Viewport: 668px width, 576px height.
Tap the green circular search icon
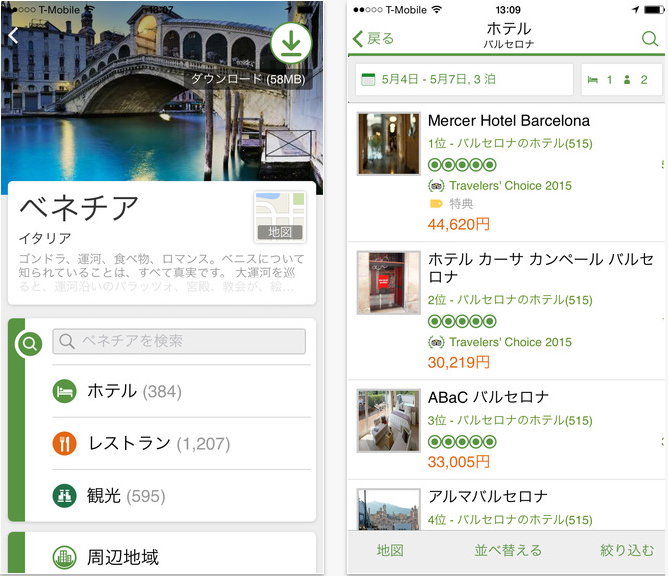29,343
